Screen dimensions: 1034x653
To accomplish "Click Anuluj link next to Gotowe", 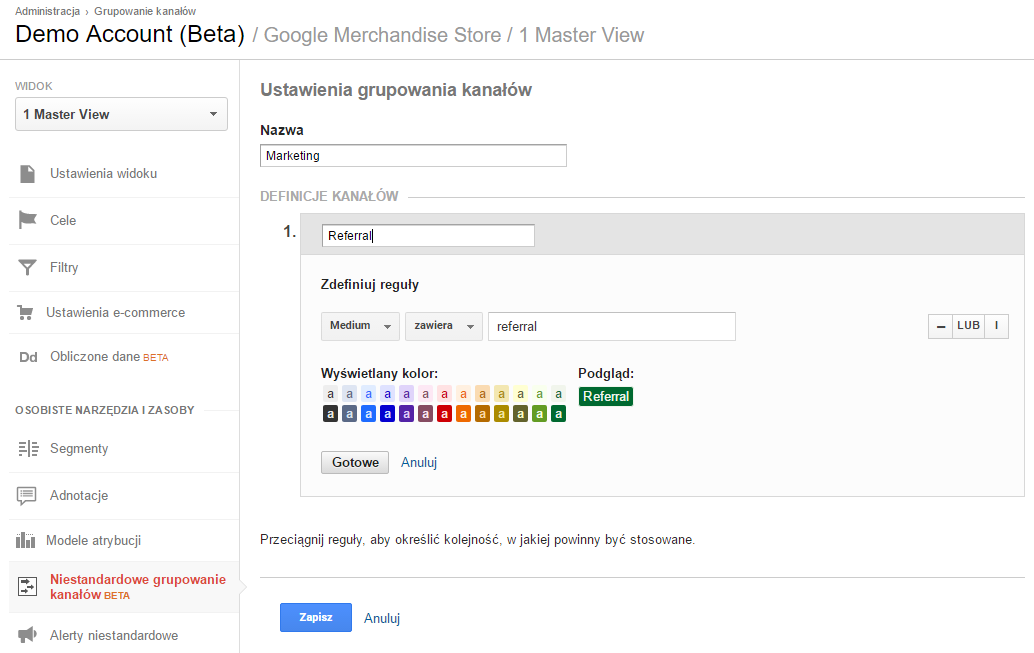I will pyautogui.click(x=419, y=463).
